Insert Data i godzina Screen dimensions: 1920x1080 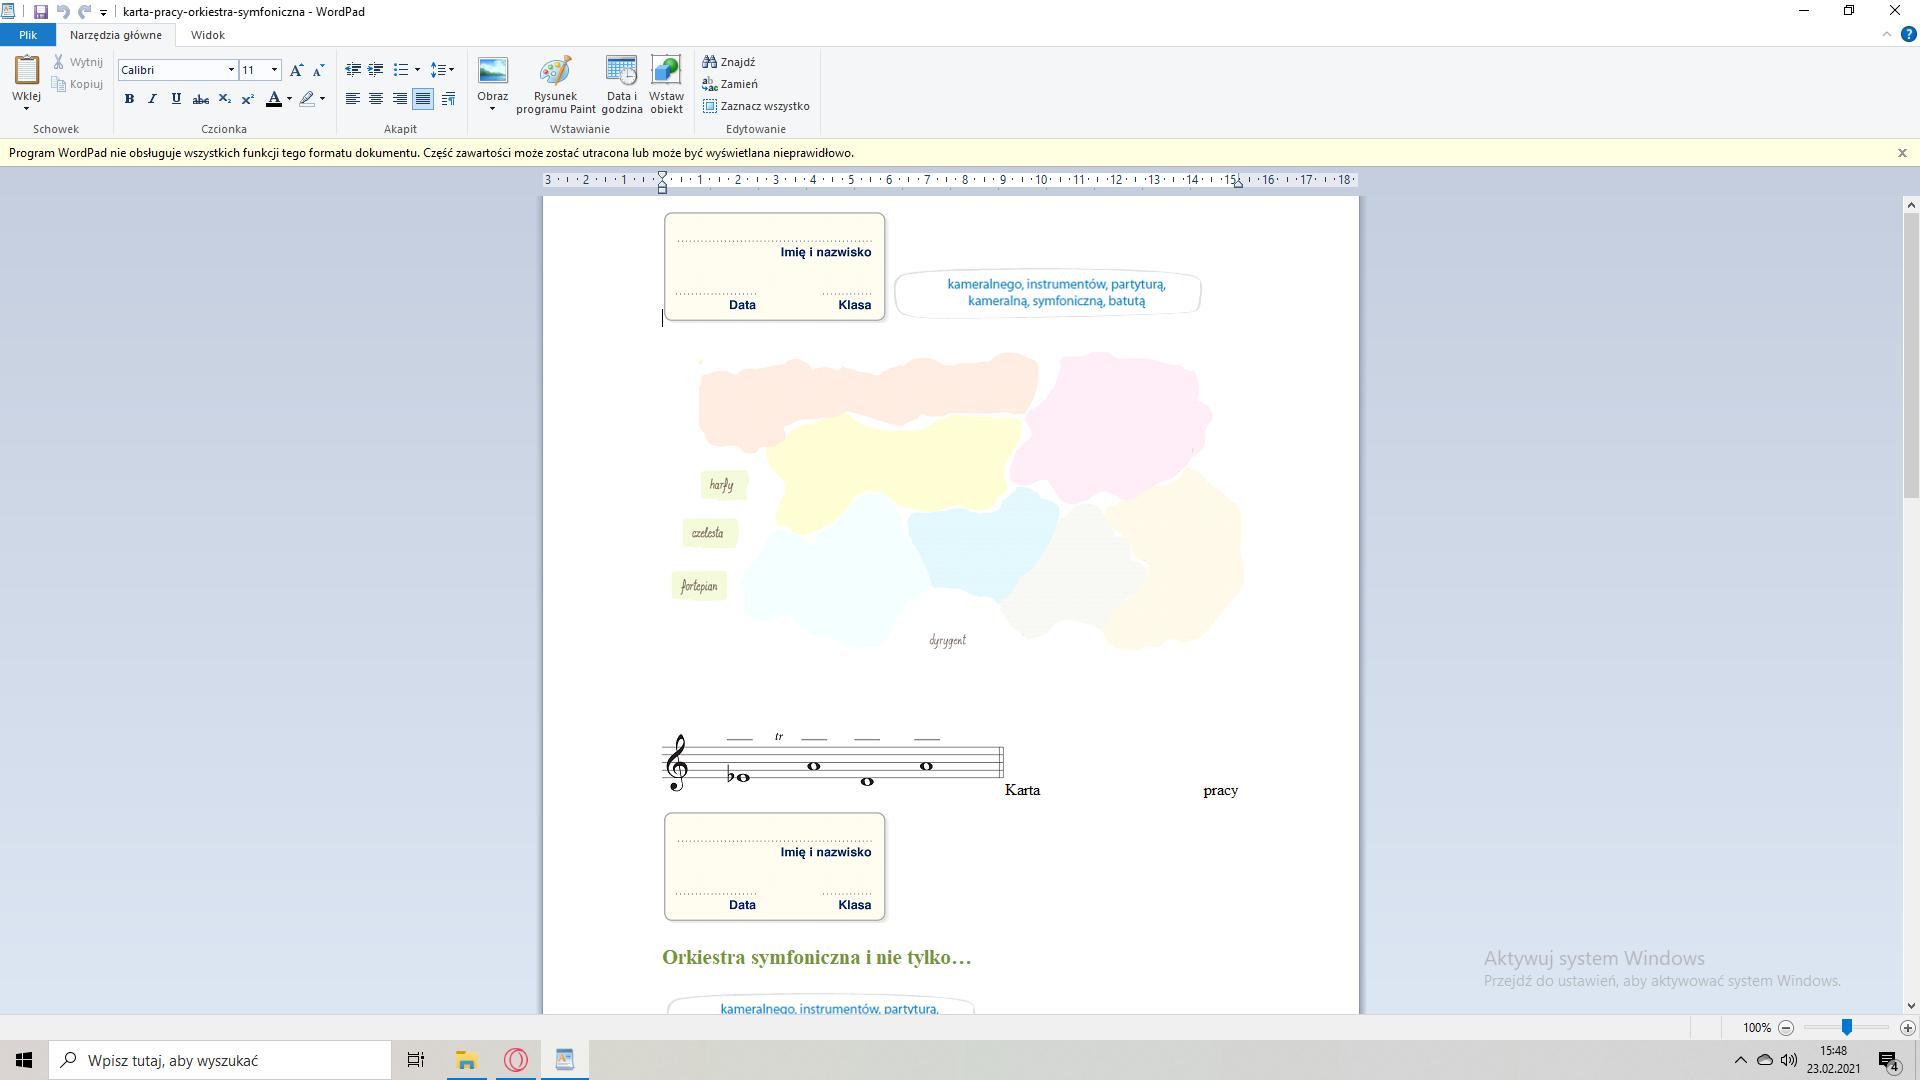621,84
